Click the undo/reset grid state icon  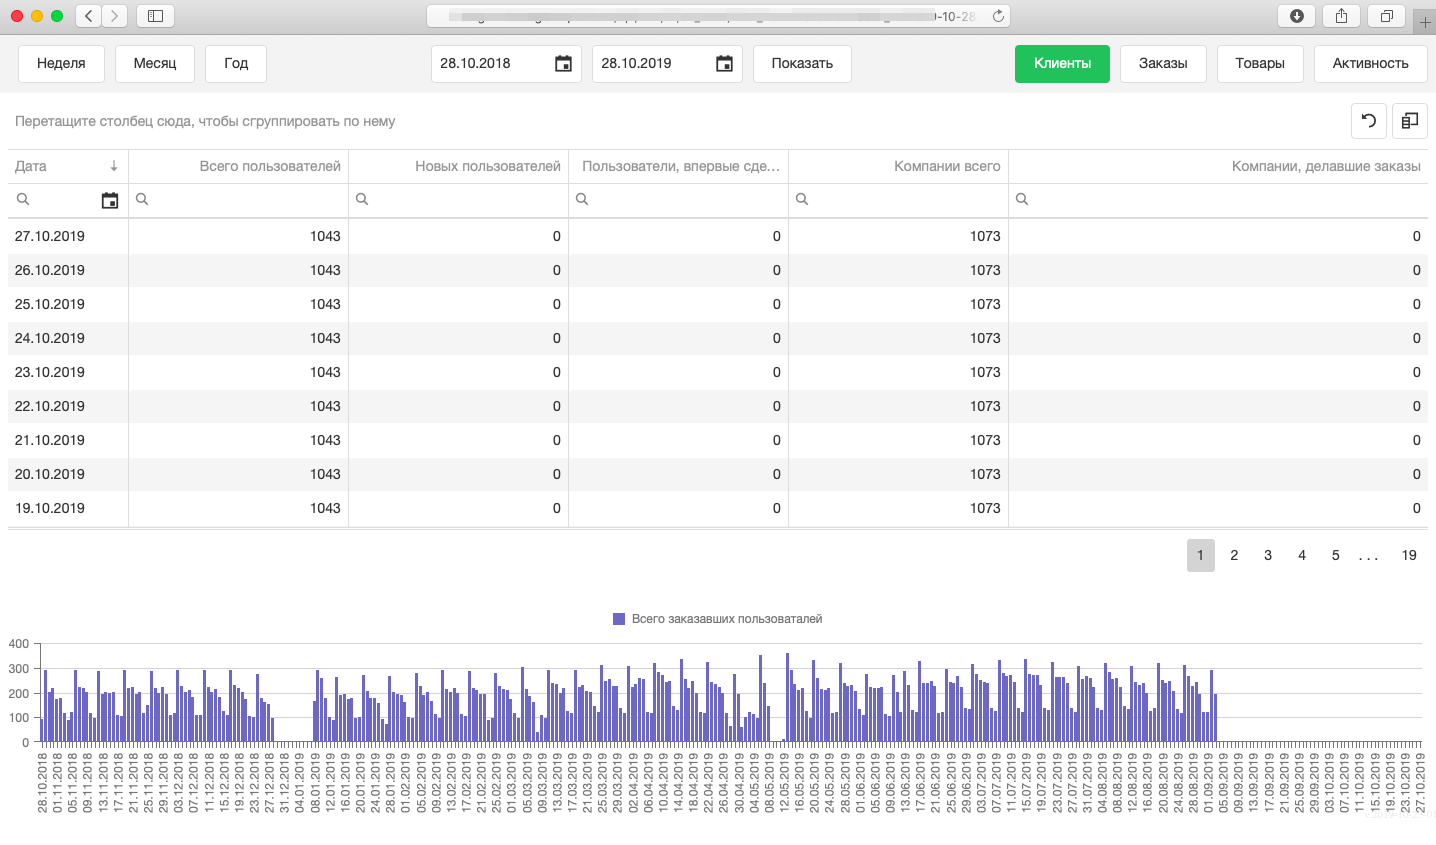(x=1369, y=121)
